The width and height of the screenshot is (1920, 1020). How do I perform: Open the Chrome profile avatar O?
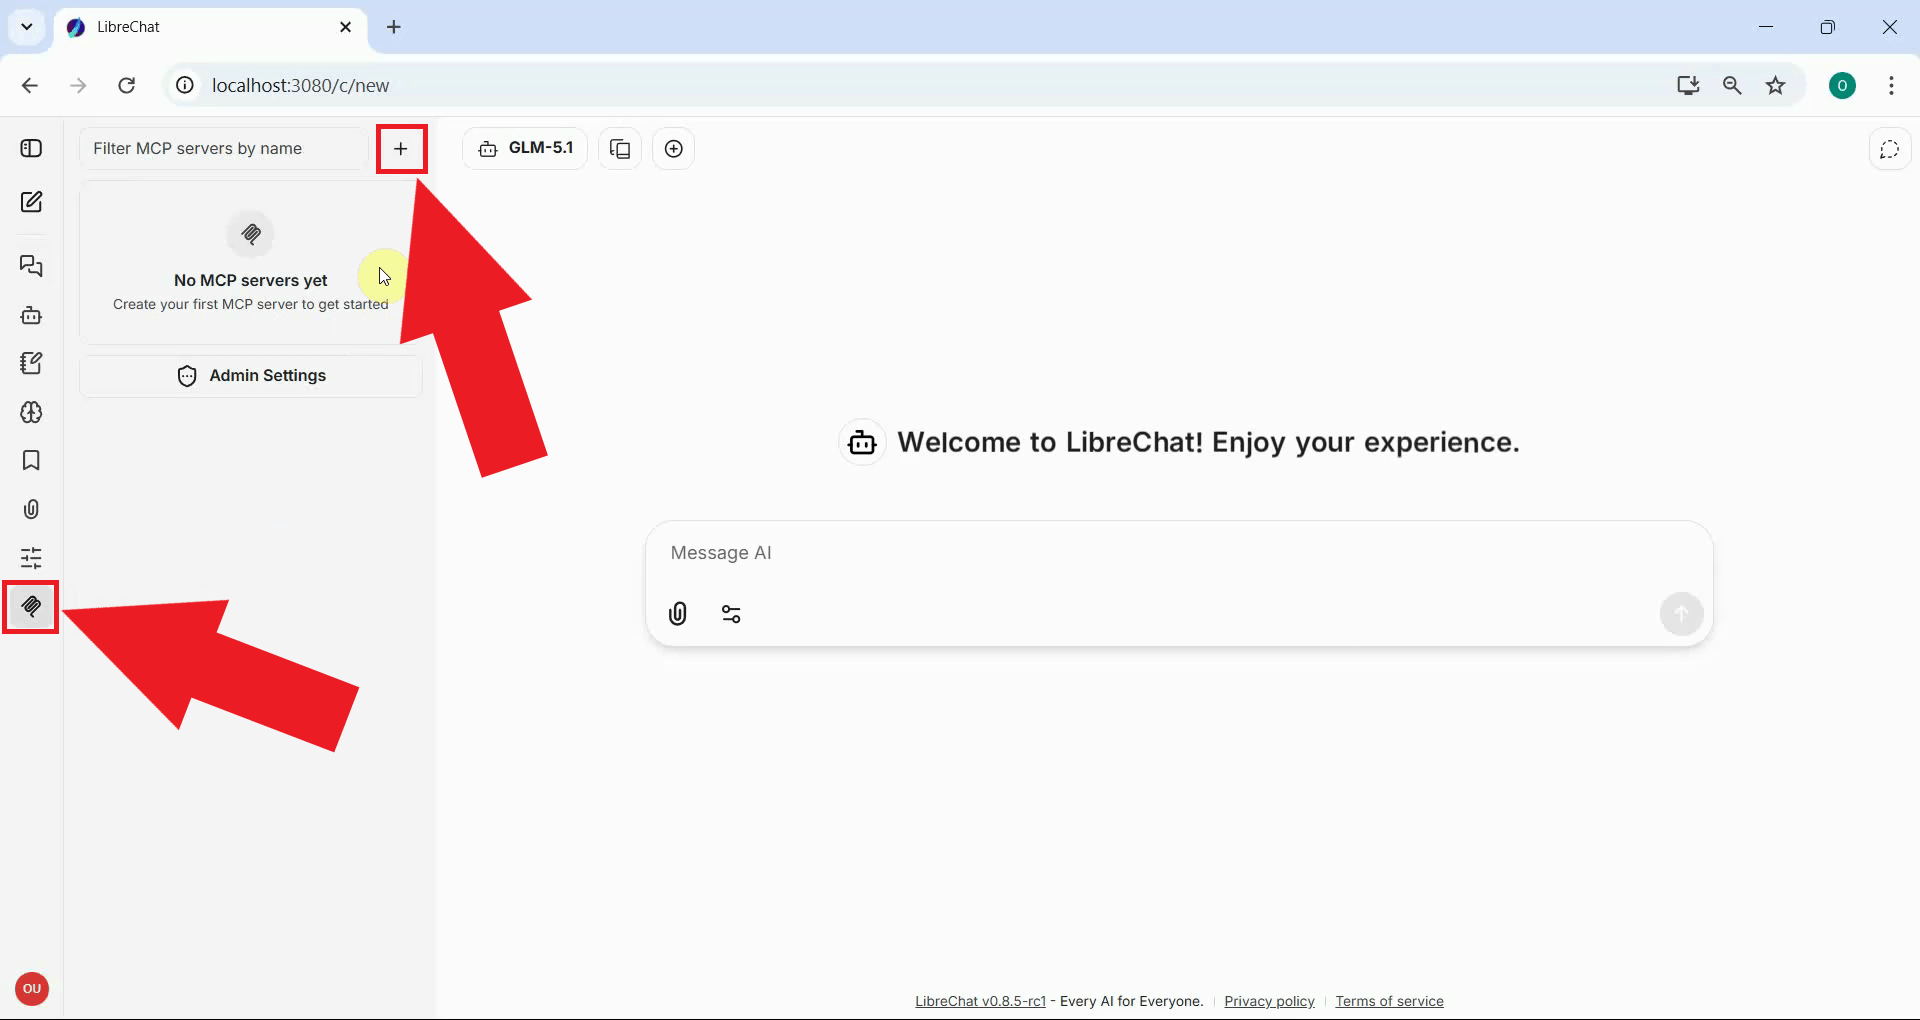tap(1842, 86)
